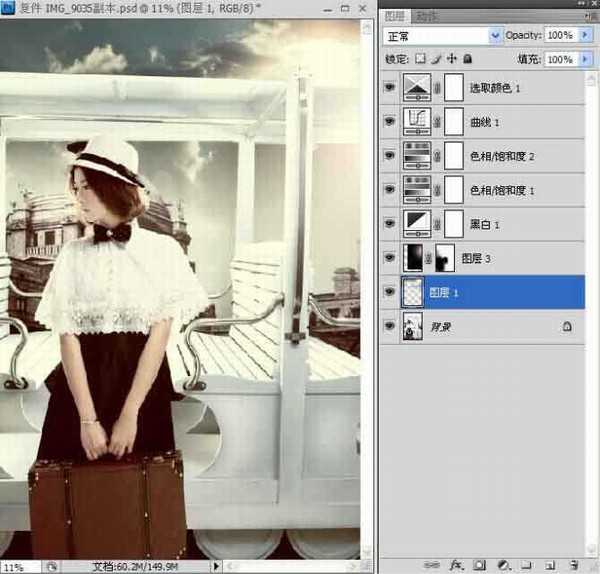Toggle lock transparent pixels
Viewport: 600px width, 574px height.
point(420,60)
